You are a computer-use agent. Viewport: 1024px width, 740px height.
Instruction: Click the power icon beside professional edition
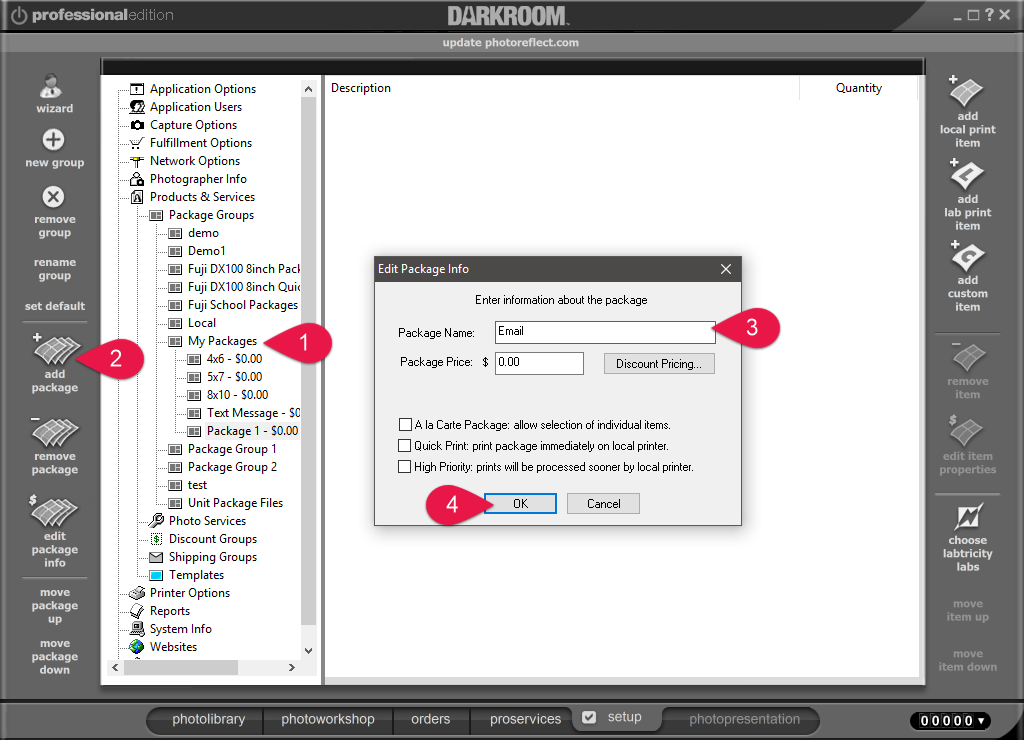pos(19,15)
